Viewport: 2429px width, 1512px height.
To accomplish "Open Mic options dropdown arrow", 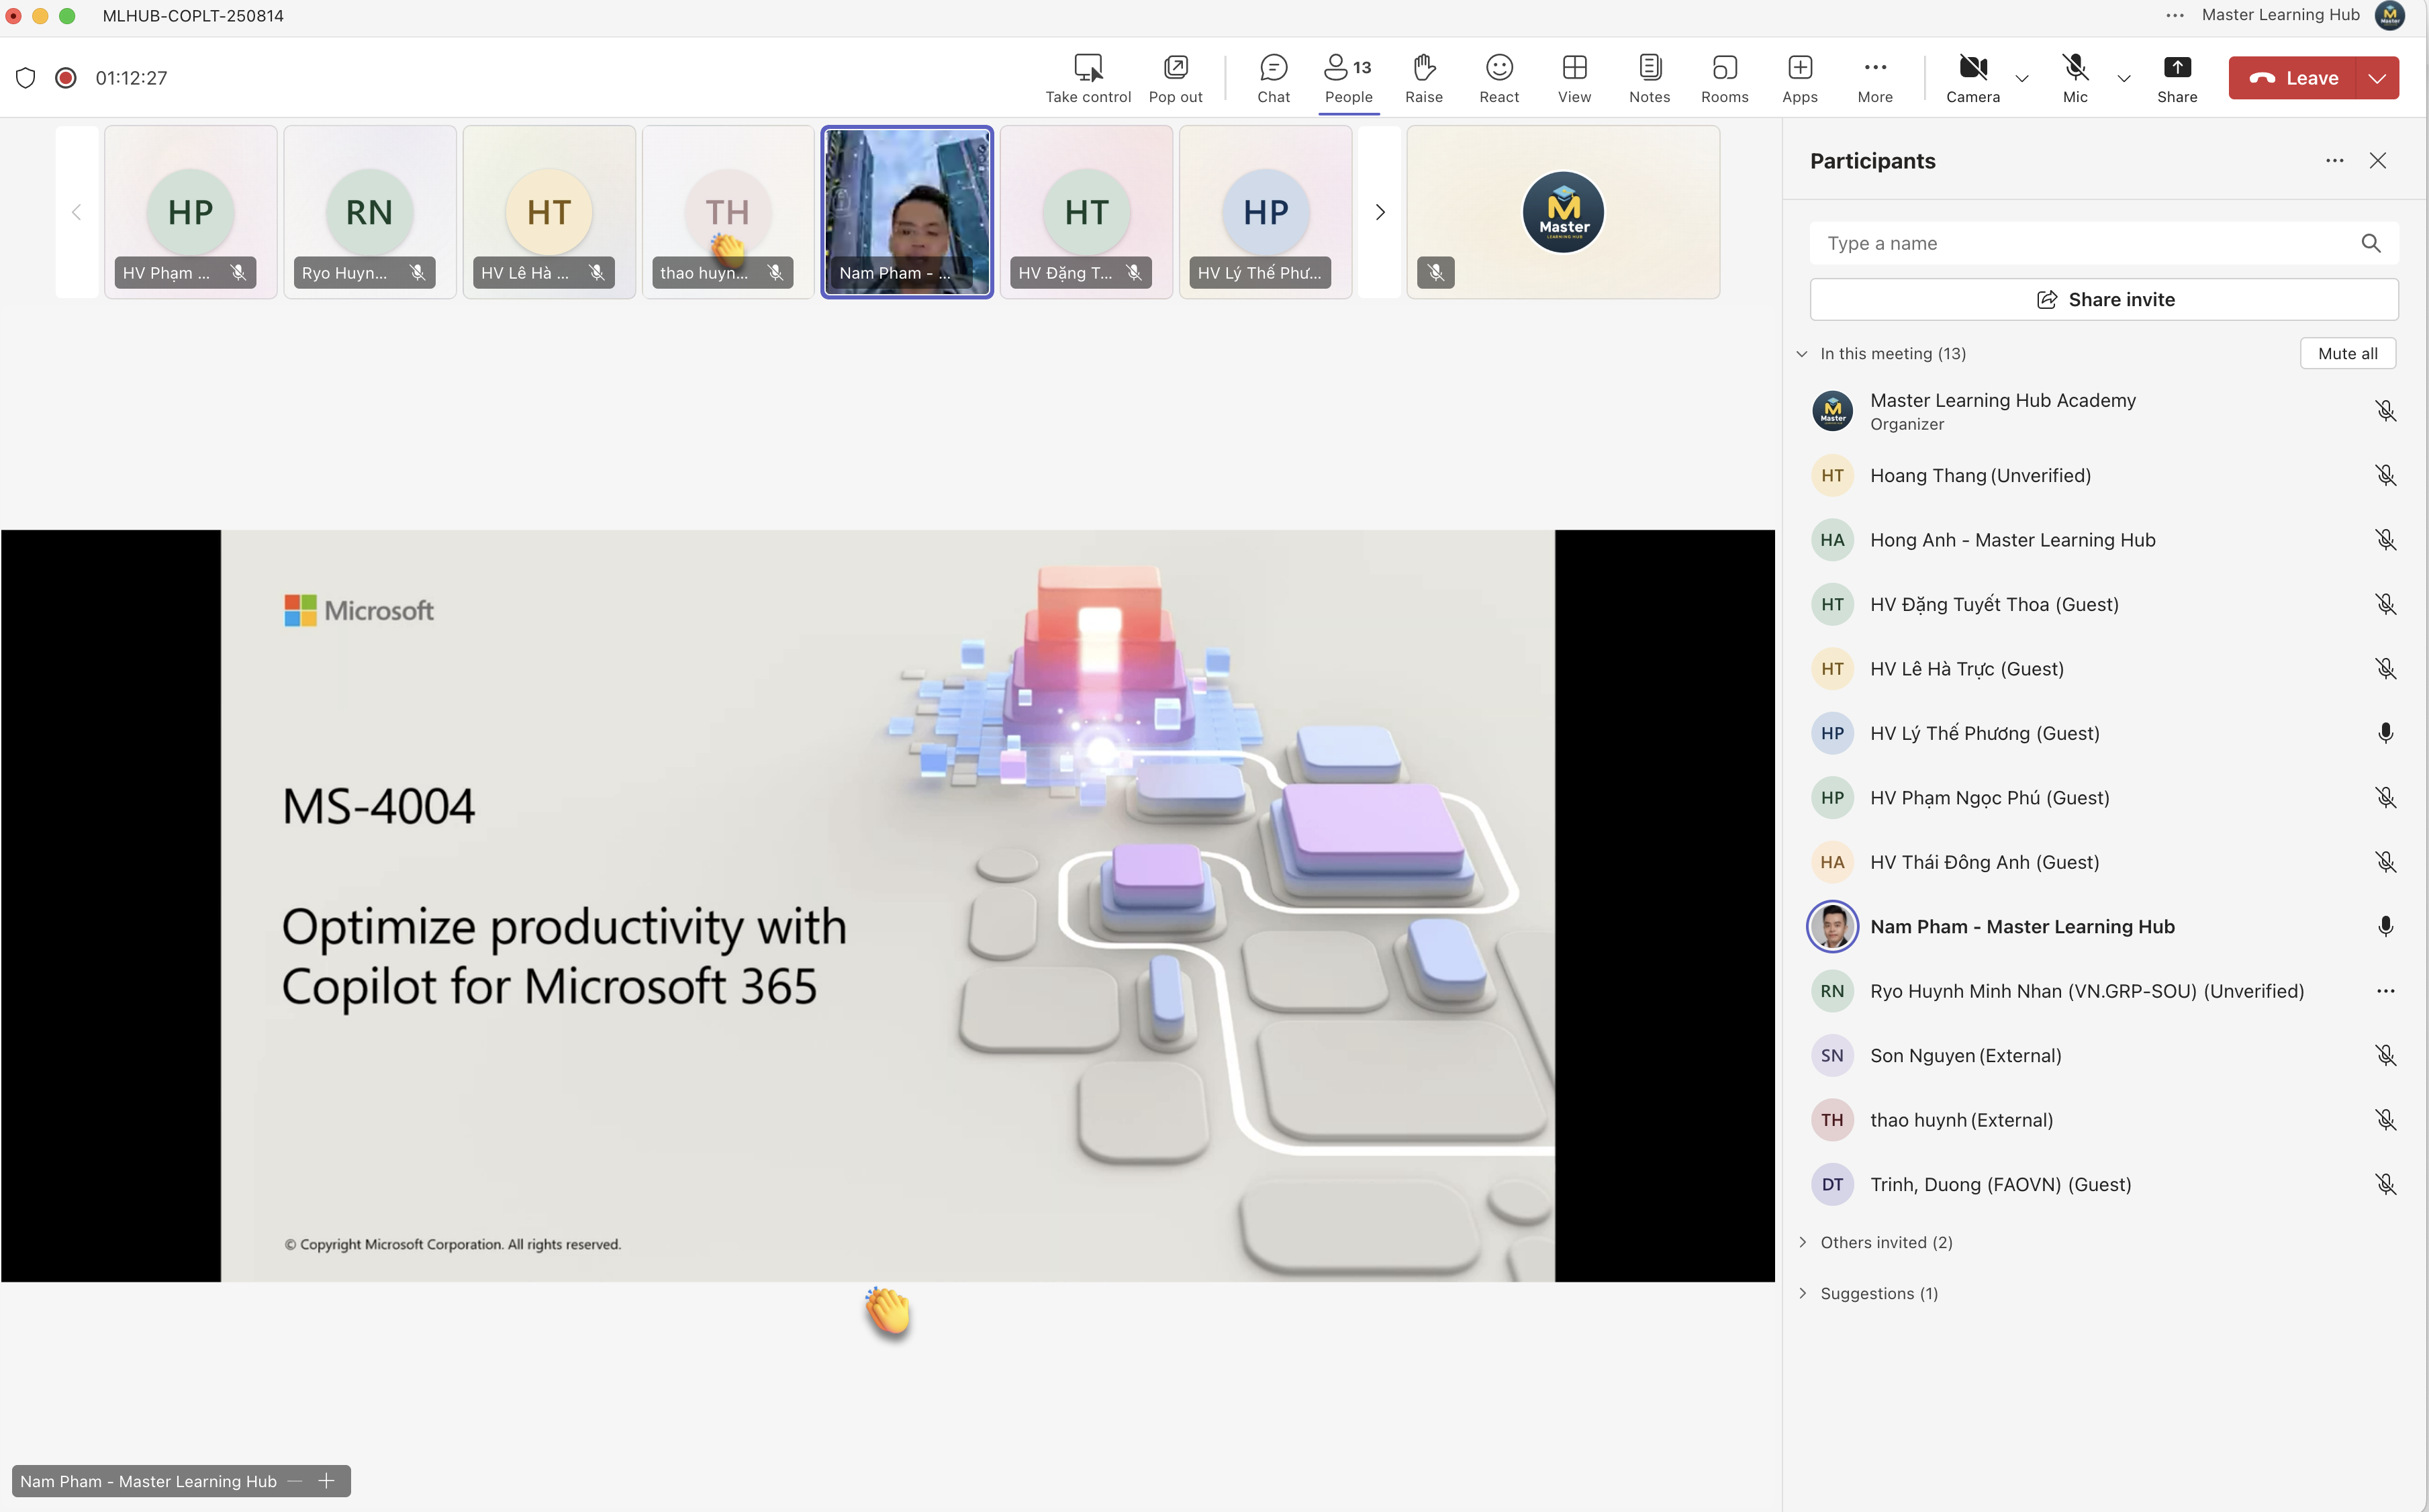I will pyautogui.click(x=2123, y=78).
